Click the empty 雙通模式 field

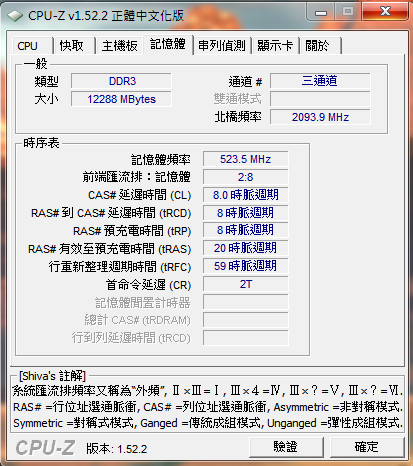point(320,99)
